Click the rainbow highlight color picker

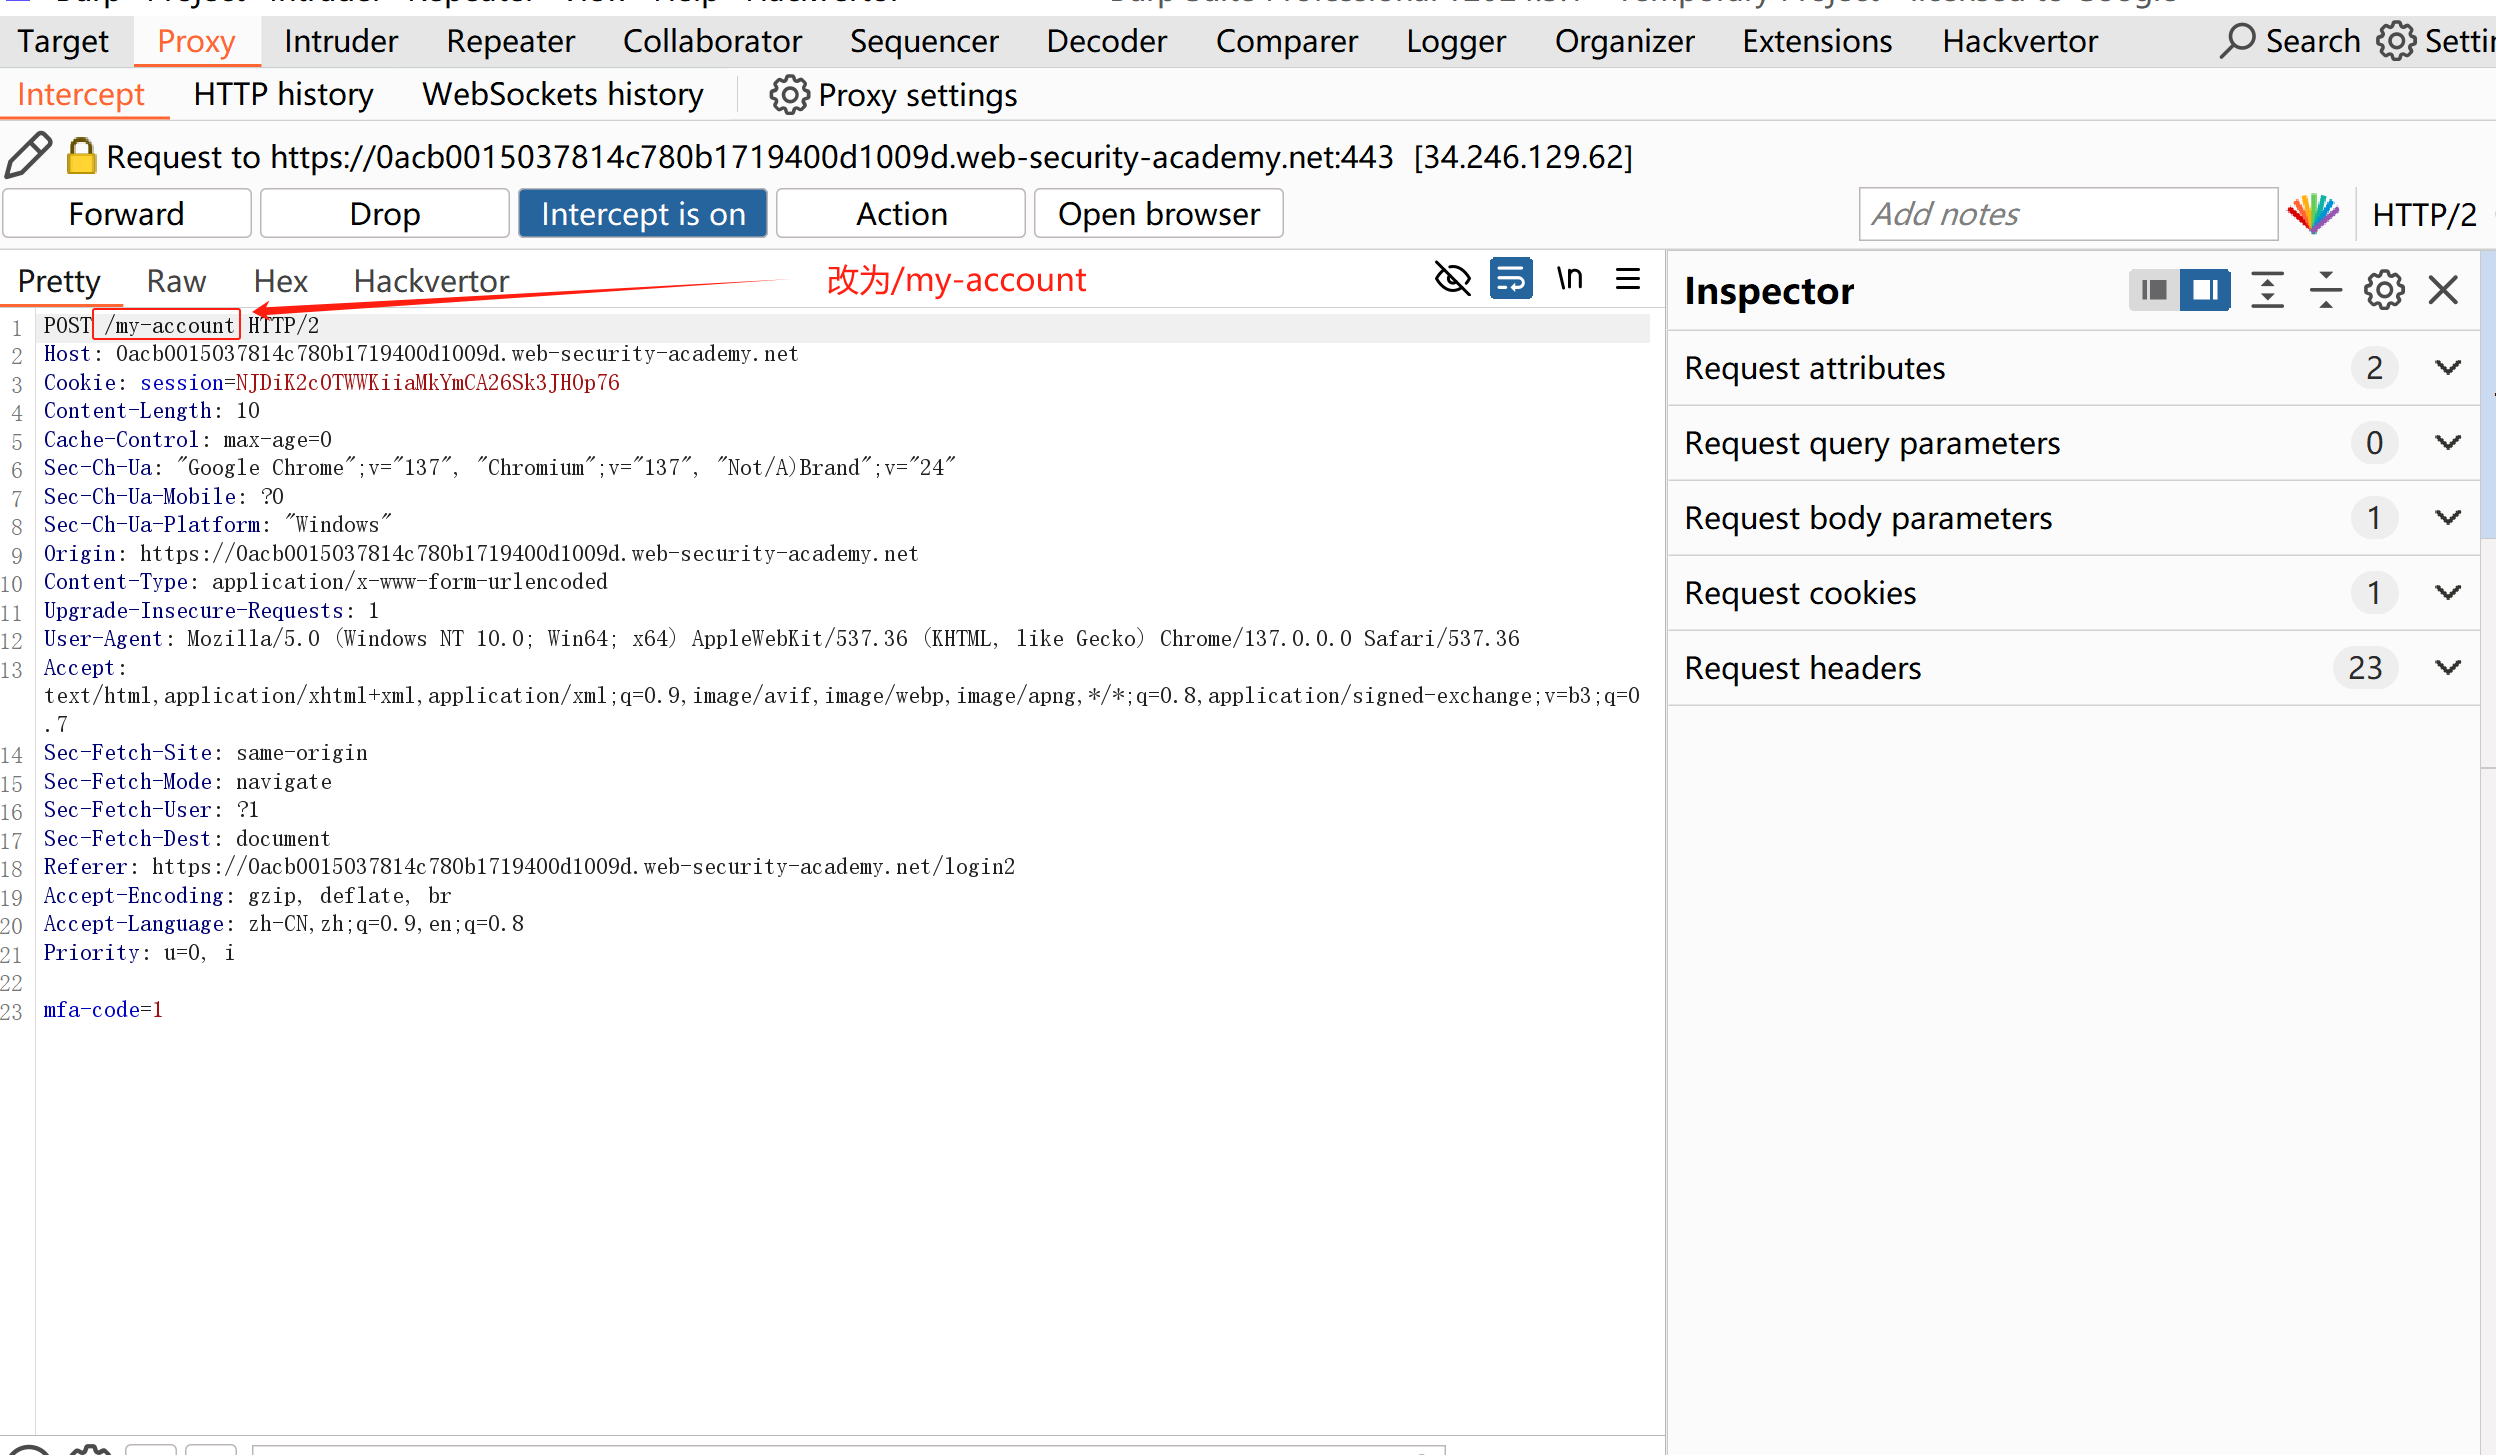click(x=2313, y=214)
